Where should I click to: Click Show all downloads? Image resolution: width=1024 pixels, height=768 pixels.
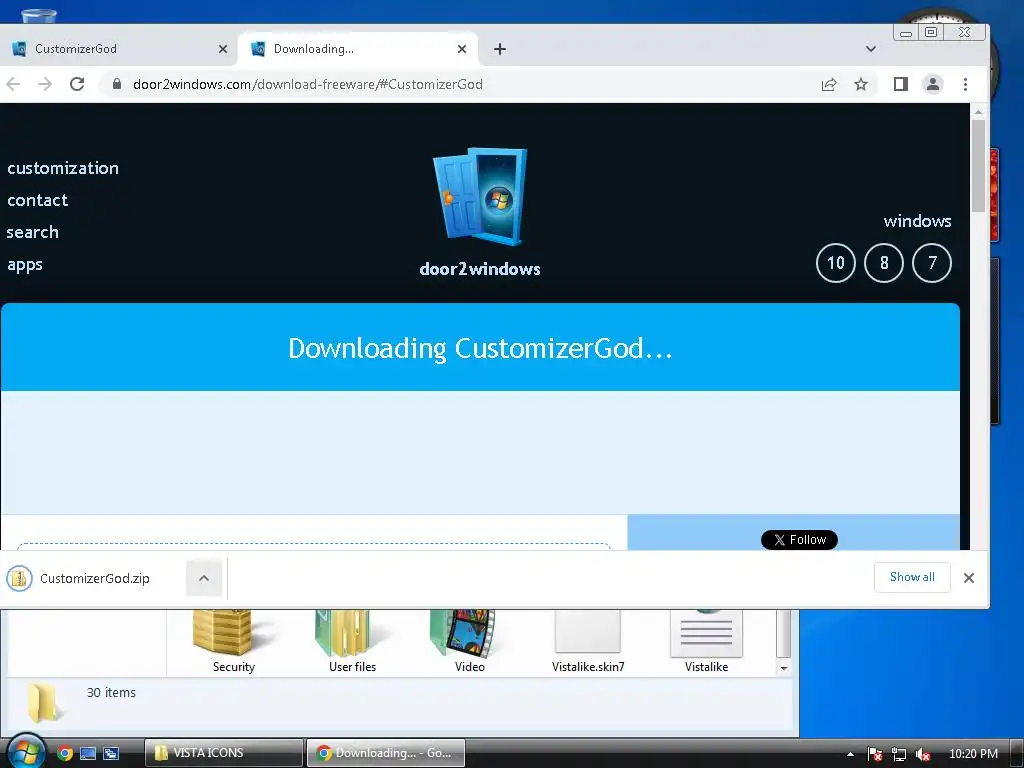pyautogui.click(x=912, y=577)
